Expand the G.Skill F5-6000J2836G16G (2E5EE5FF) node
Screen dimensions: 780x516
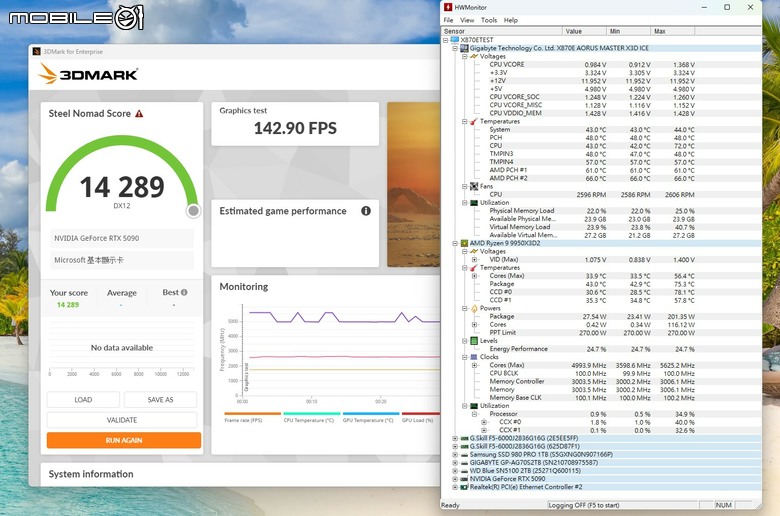click(455, 438)
